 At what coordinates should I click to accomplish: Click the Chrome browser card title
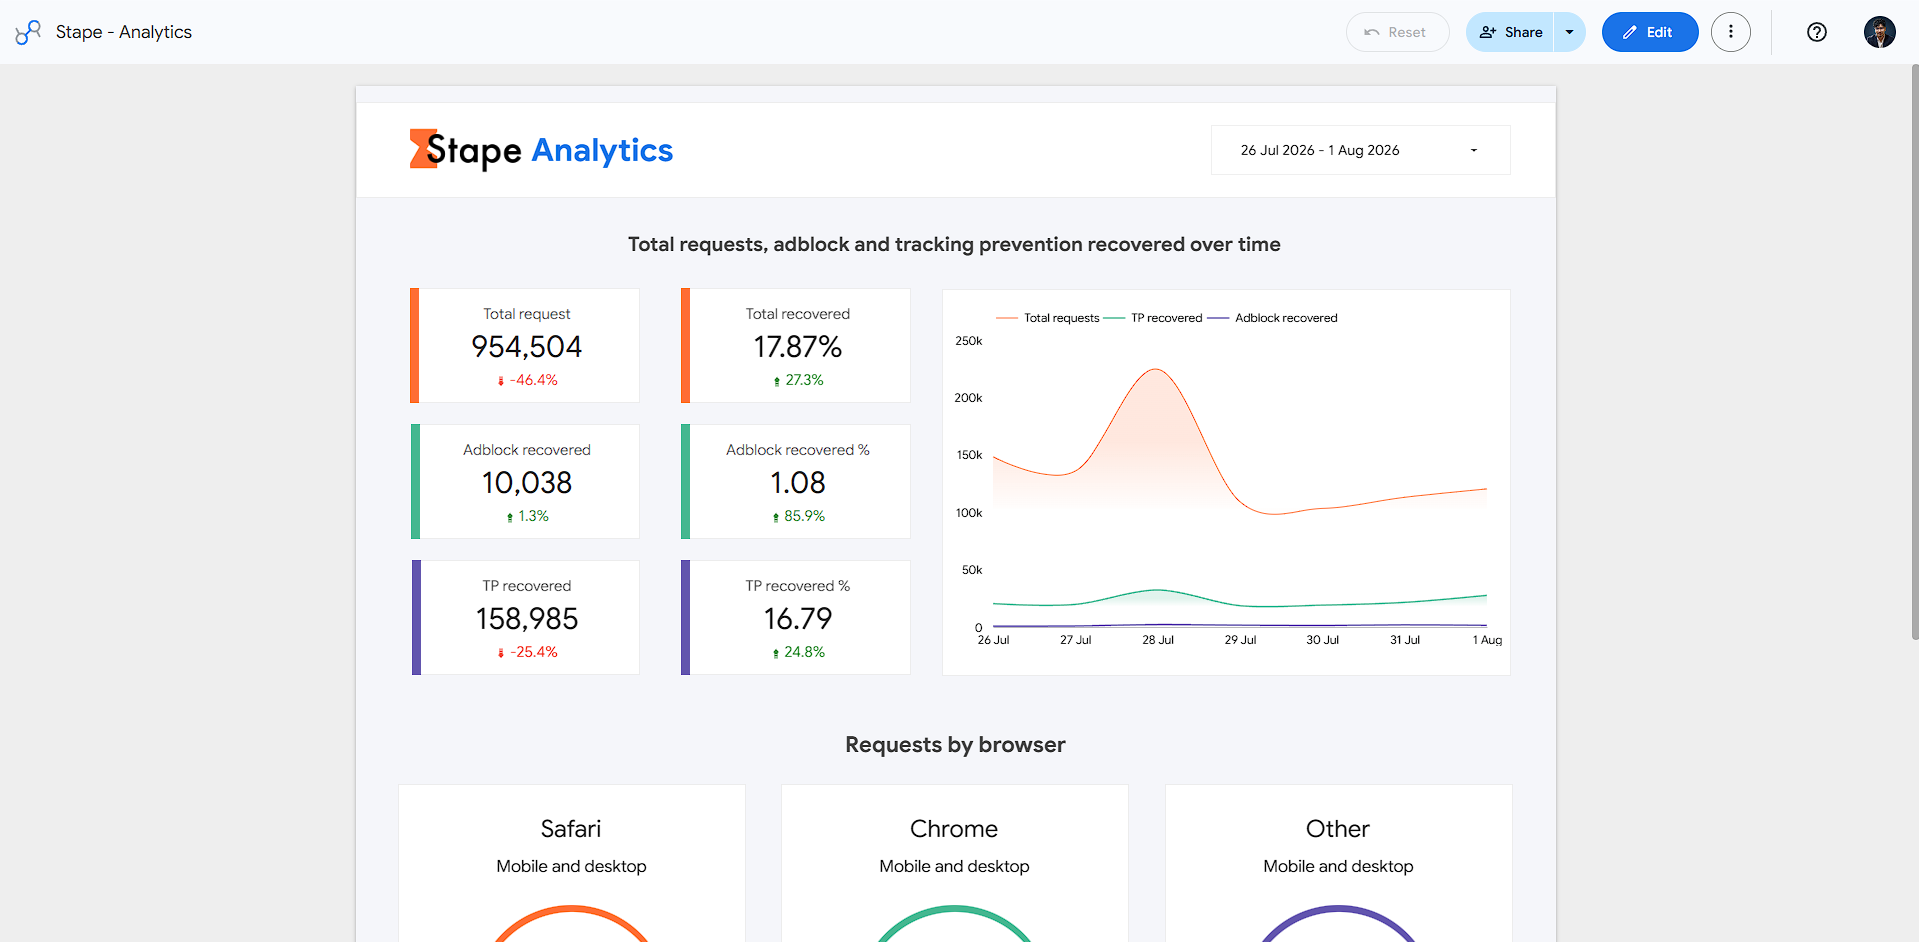click(x=954, y=829)
